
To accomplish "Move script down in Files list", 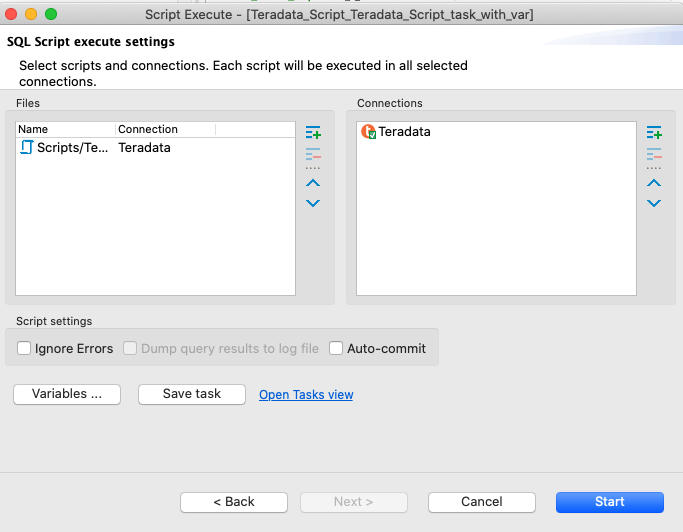I will 313,203.
